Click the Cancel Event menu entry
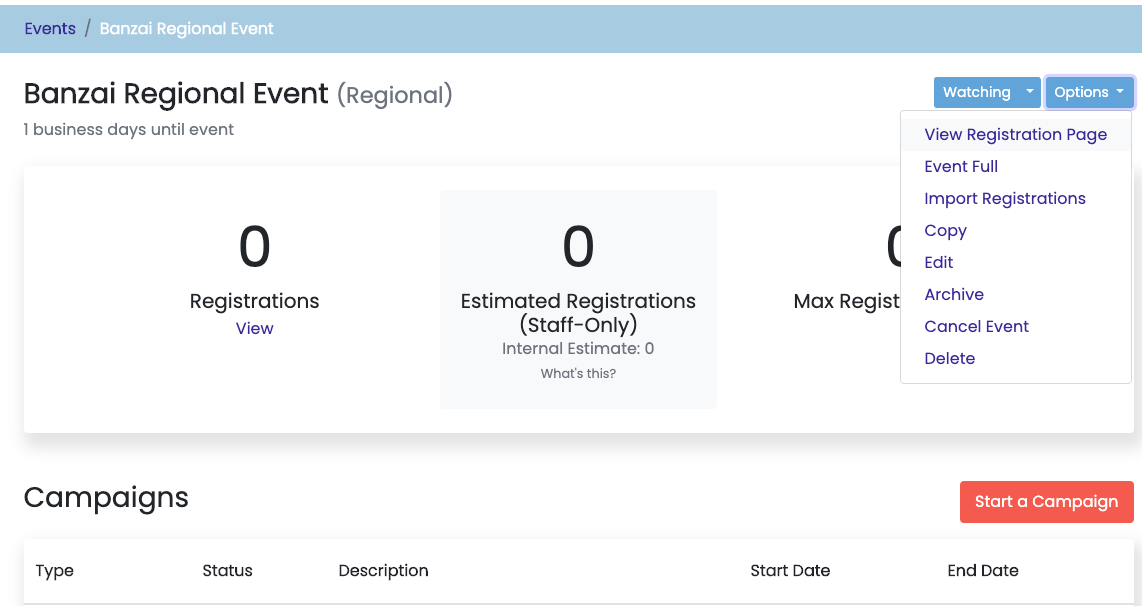 [976, 326]
